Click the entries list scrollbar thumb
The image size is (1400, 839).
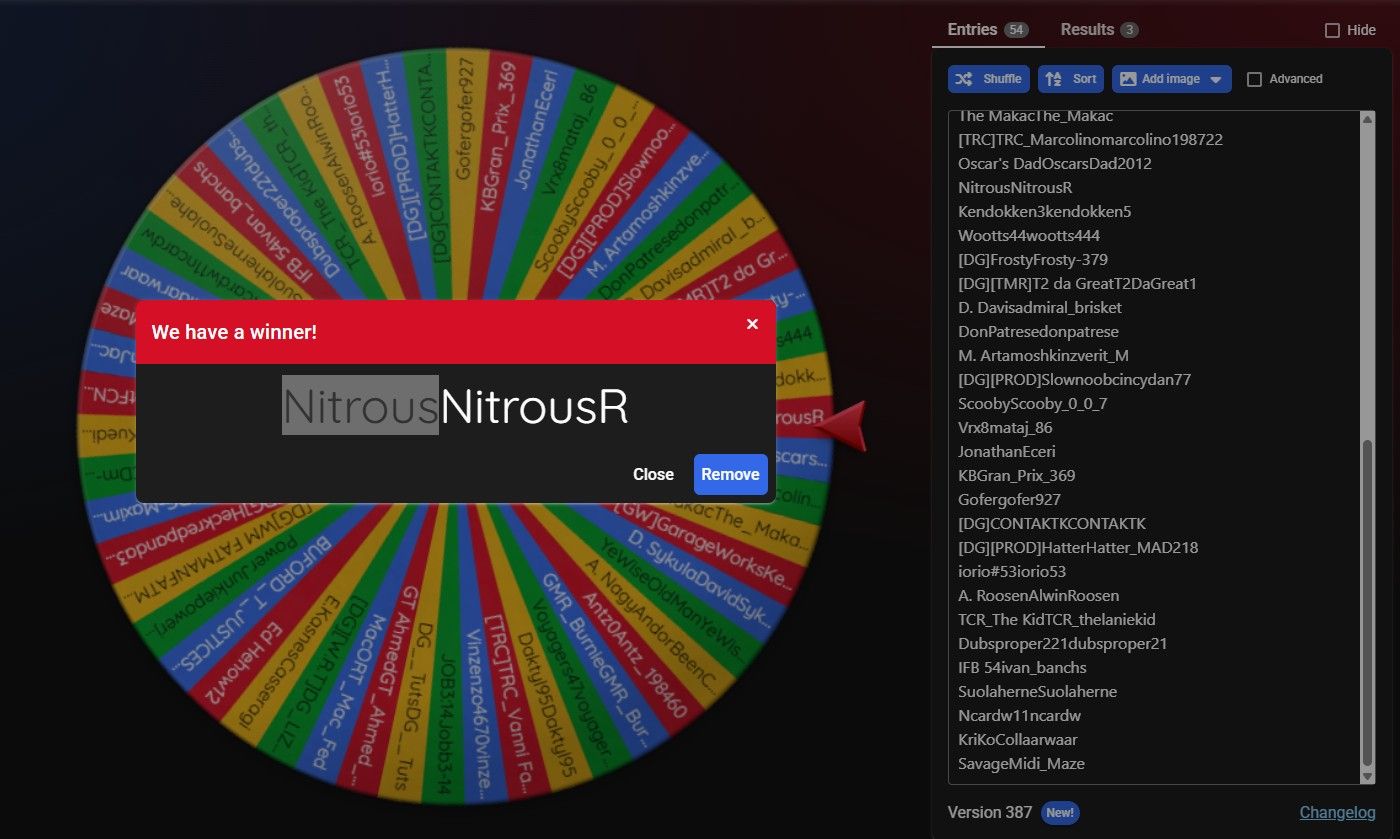point(1367,600)
